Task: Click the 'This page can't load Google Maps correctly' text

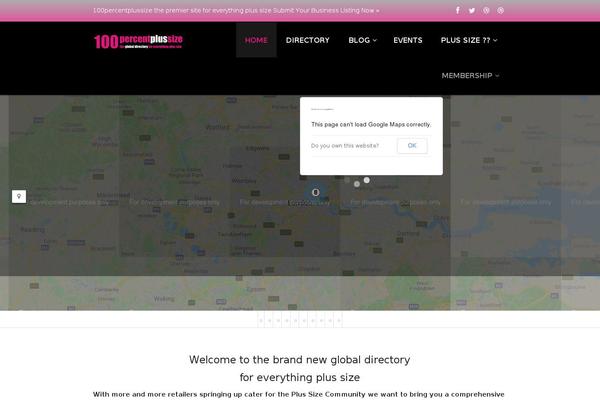Action: (x=371, y=124)
